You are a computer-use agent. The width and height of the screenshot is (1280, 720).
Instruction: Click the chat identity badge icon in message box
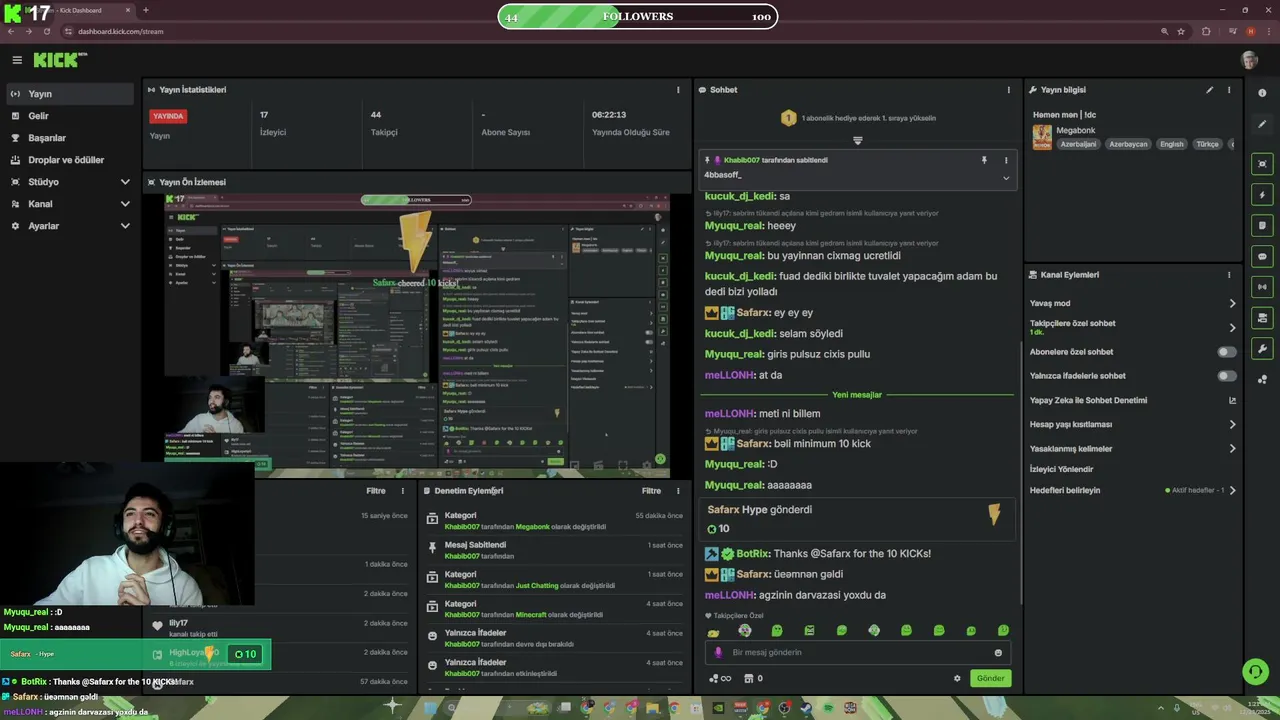[718, 653]
